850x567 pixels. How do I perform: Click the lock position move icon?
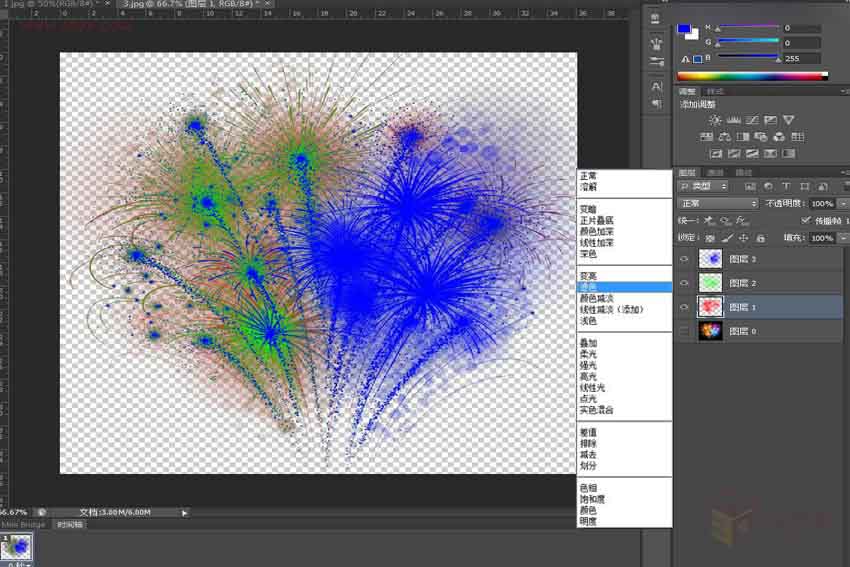coord(744,238)
